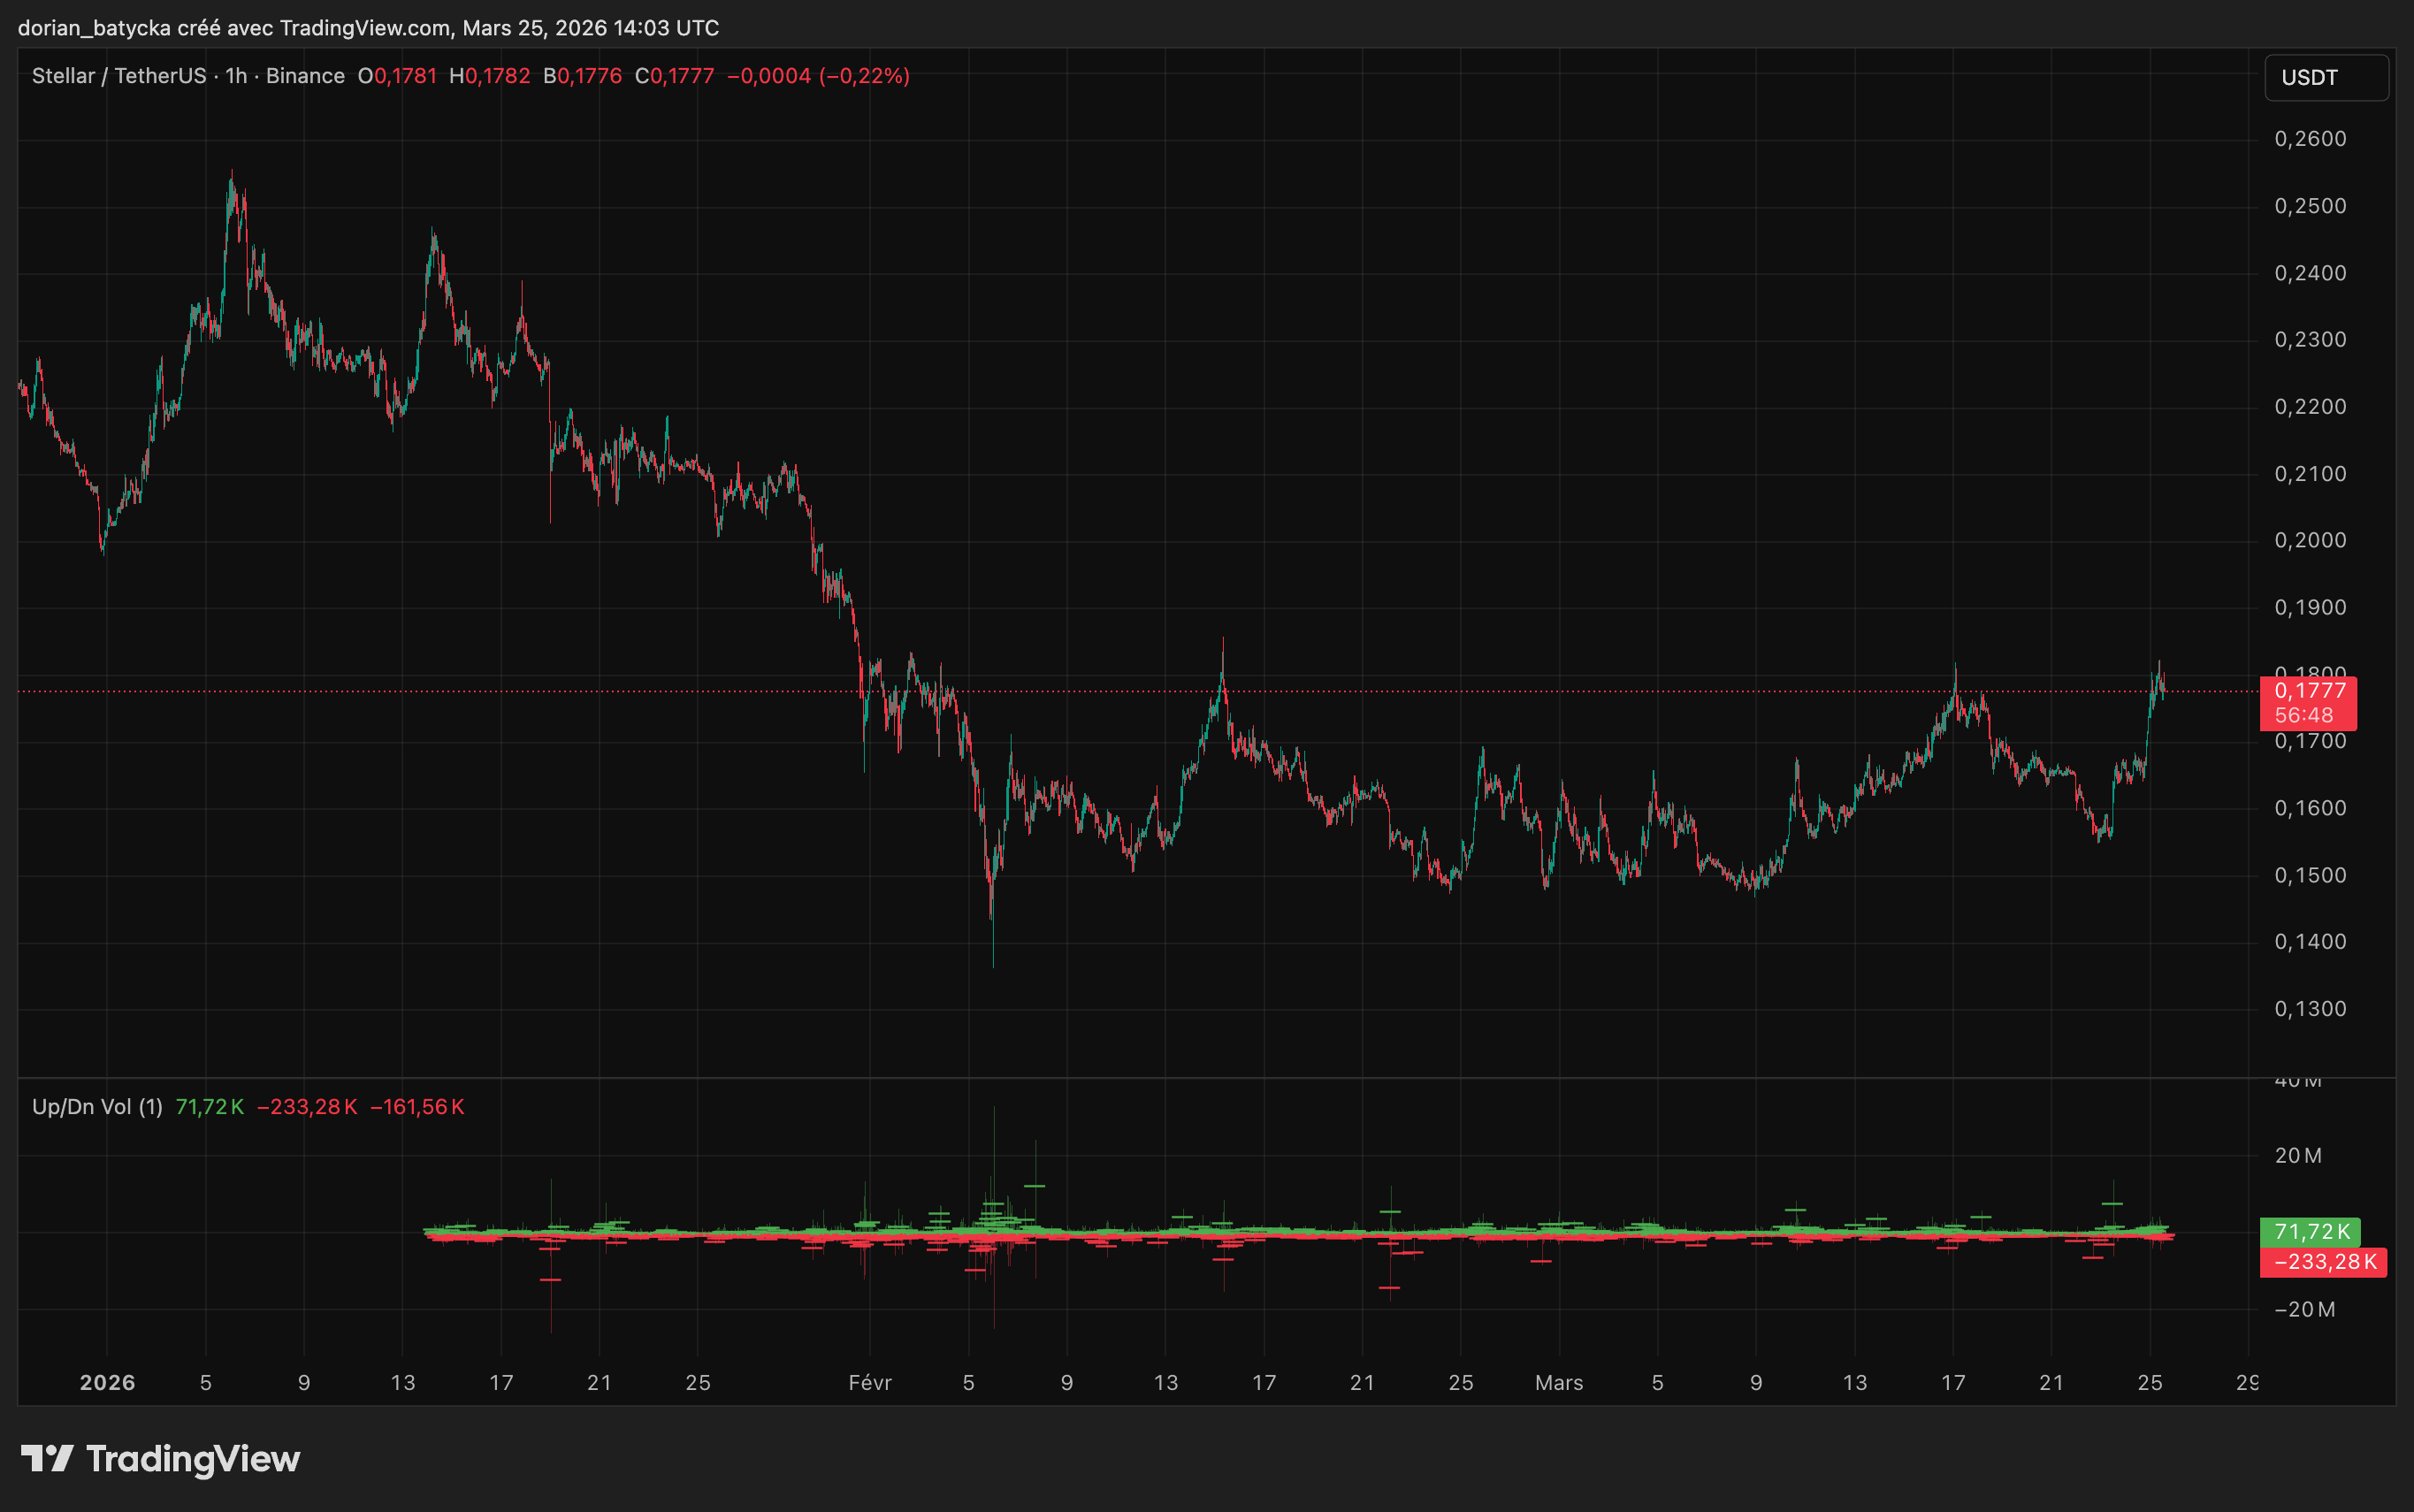Click the −0,0004 (−0,22%) change value

click(818, 76)
